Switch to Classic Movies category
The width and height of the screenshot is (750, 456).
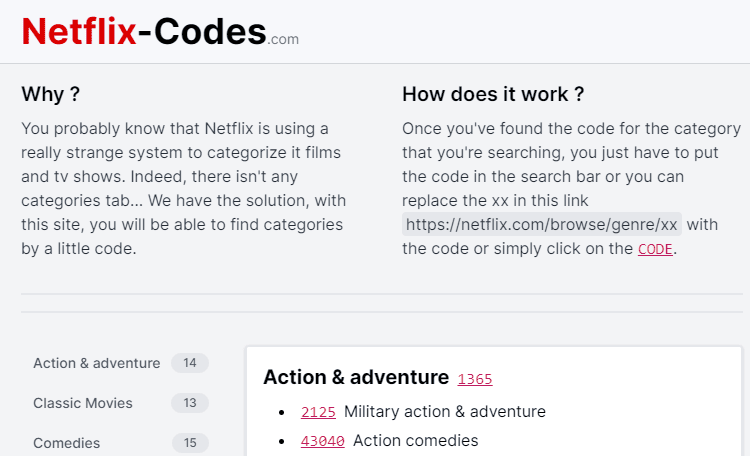click(x=83, y=403)
